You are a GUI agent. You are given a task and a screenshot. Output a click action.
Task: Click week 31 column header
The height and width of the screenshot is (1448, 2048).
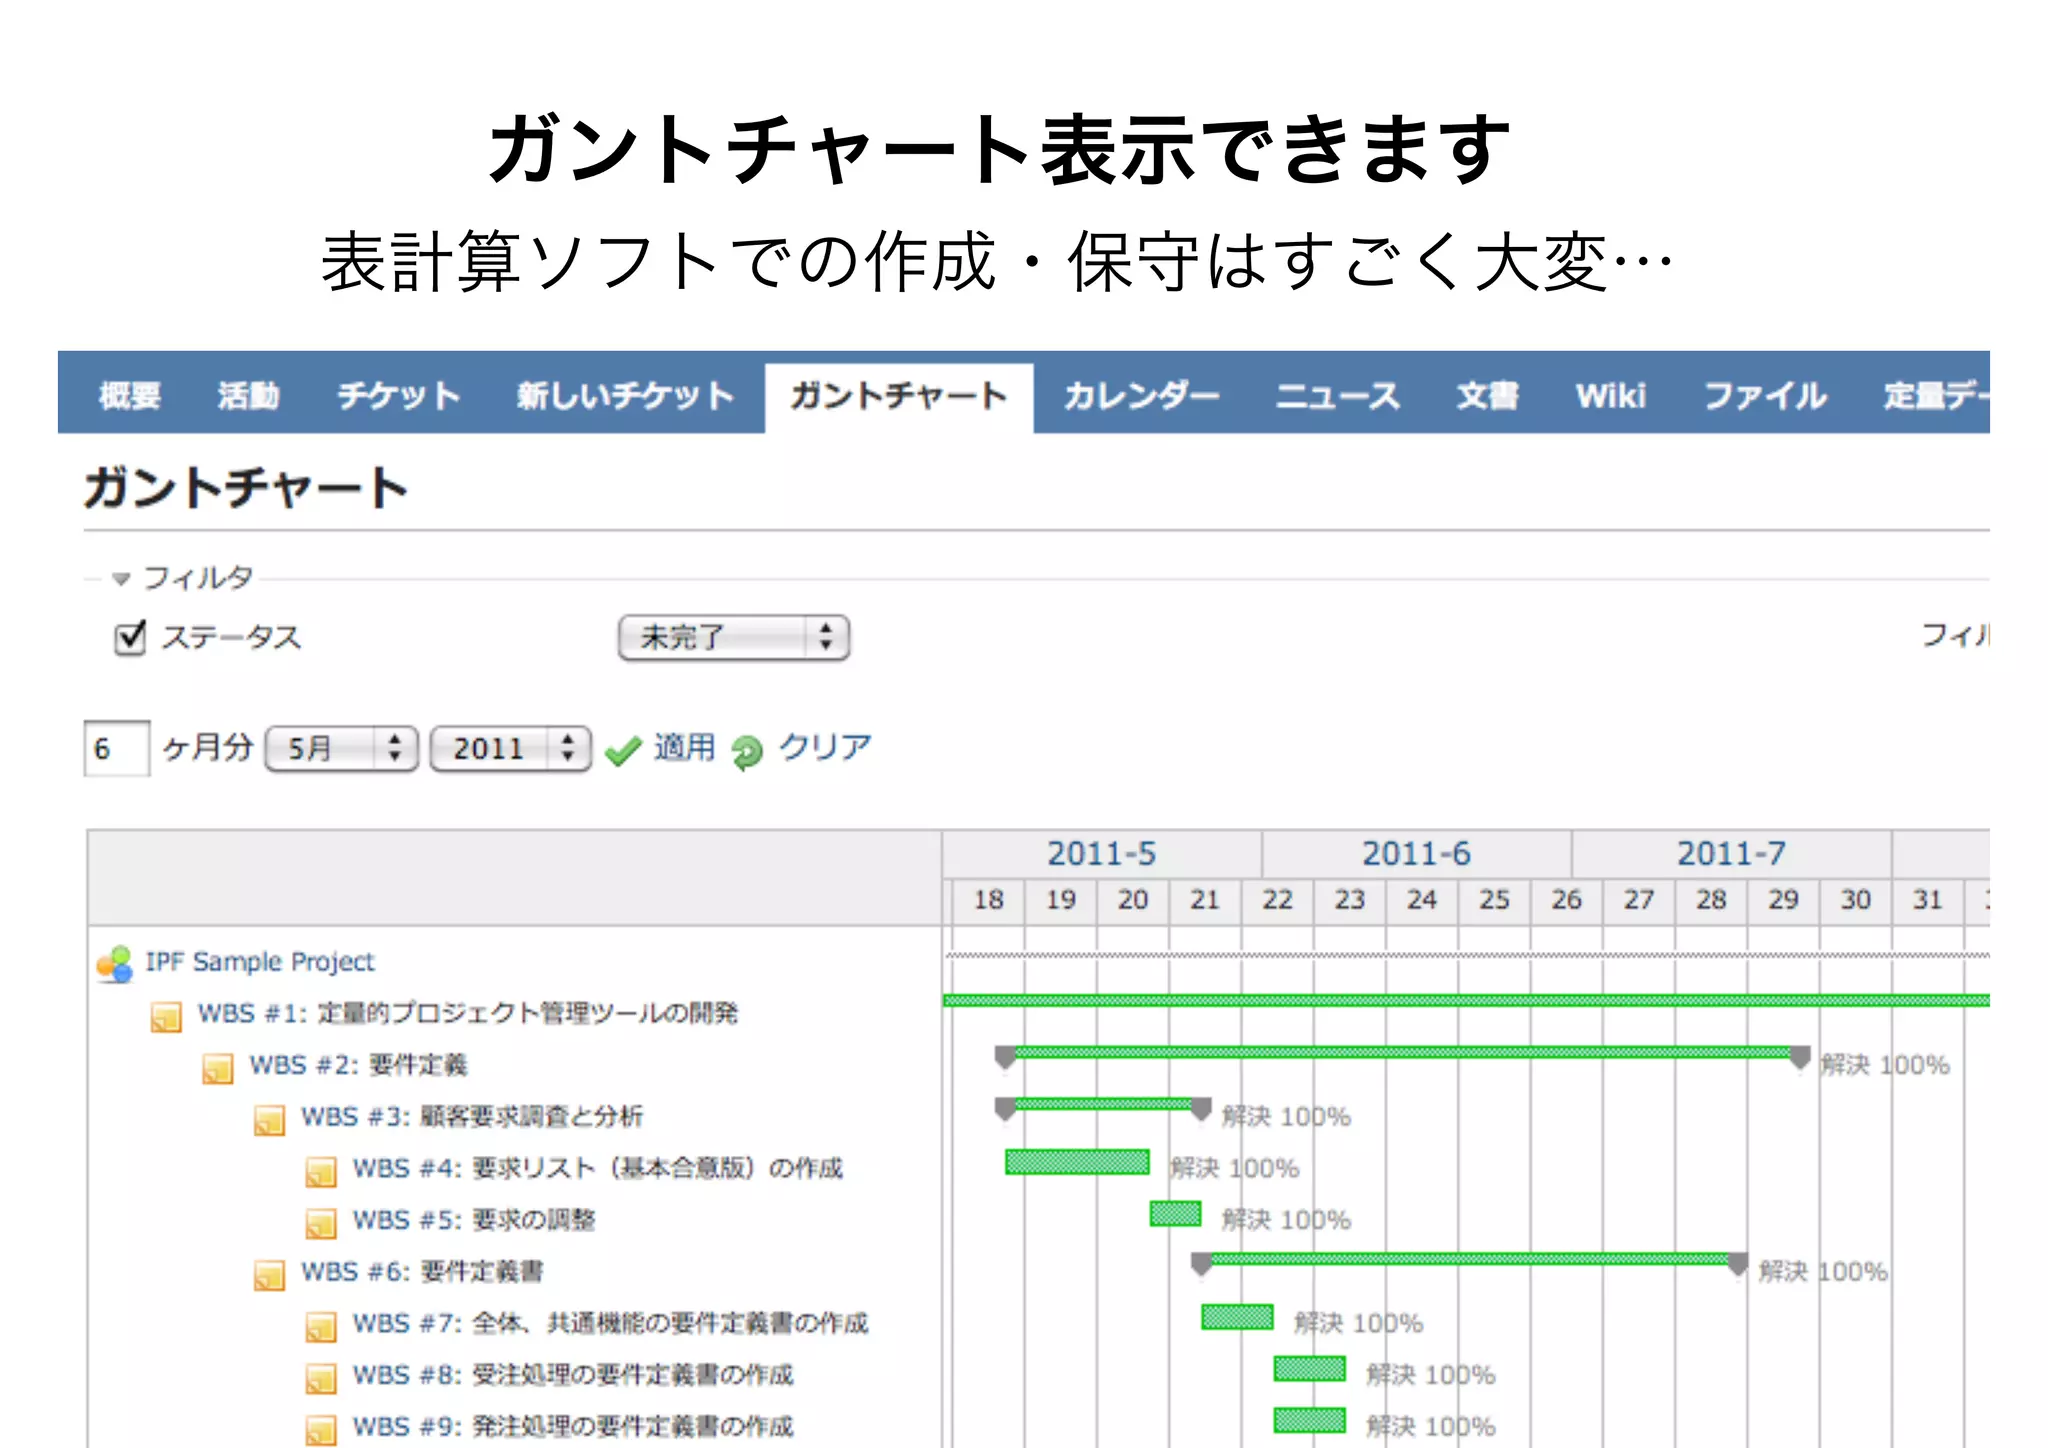point(1927,900)
